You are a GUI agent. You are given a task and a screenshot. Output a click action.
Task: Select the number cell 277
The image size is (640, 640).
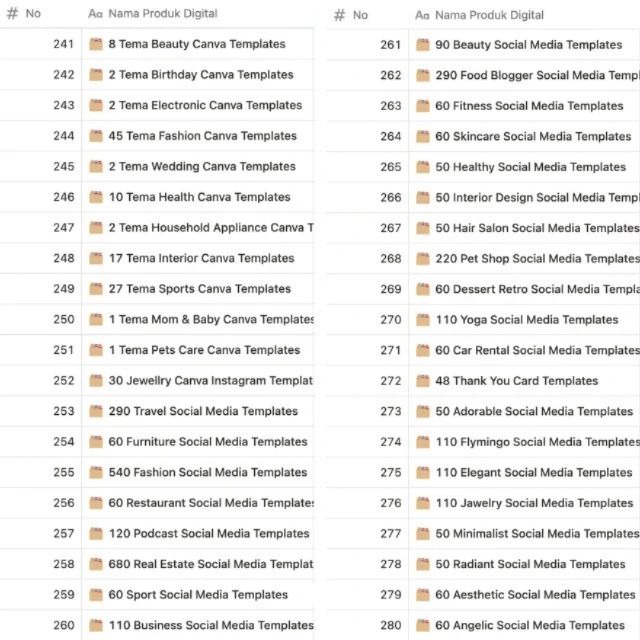390,534
